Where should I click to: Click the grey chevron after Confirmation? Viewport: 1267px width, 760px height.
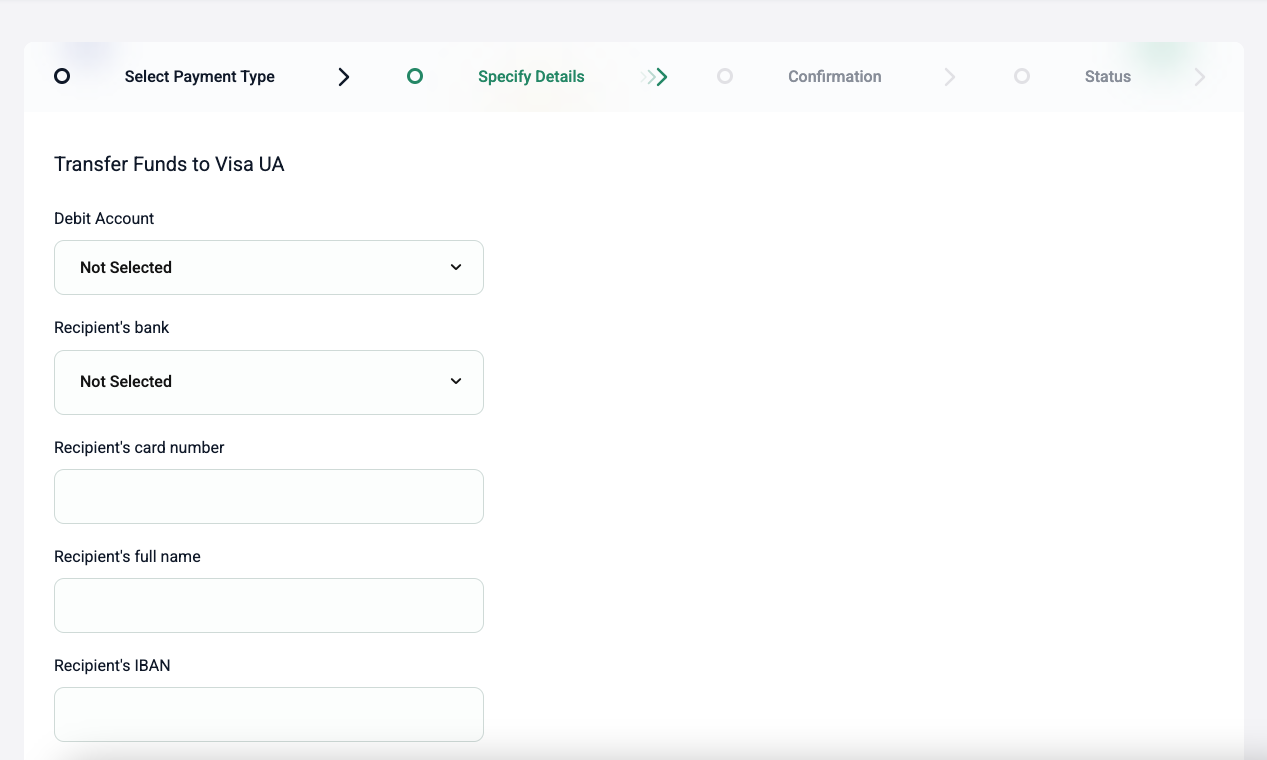950,77
